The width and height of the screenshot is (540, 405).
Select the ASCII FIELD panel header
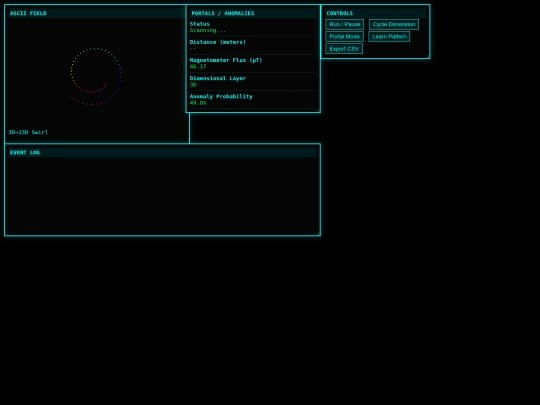[96, 13]
